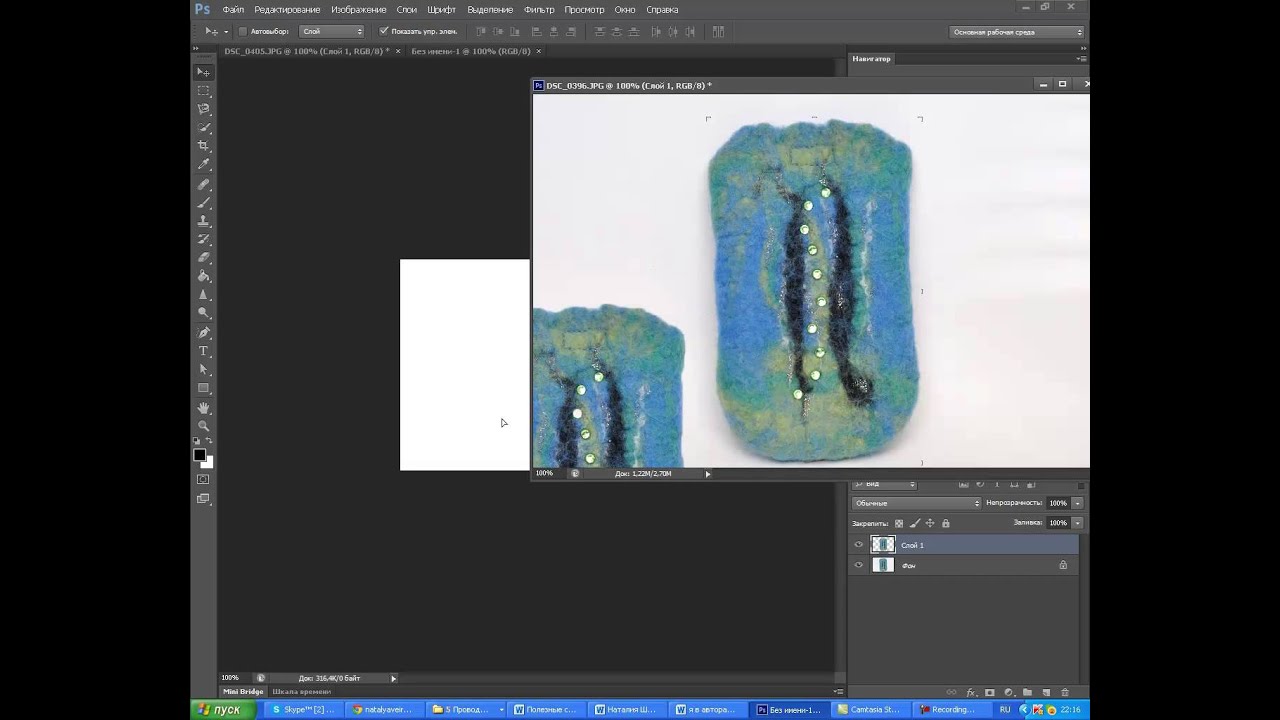Open the Основная рабочая среда workspace dropdown
The image size is (1280, 720).
pyautogui.click(x=1016, y=32)
